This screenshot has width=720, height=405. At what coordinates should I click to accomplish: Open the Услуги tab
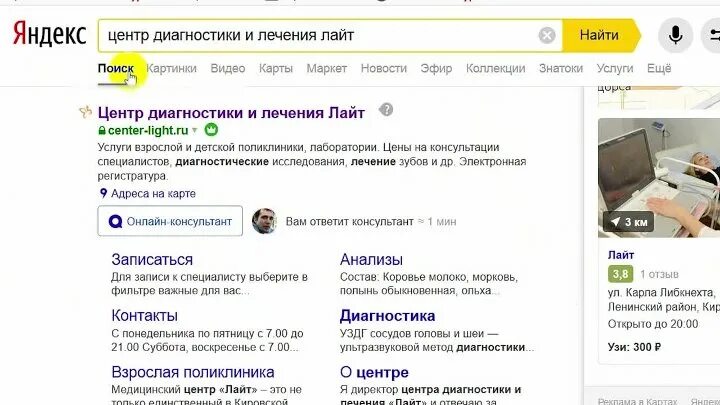615,68
